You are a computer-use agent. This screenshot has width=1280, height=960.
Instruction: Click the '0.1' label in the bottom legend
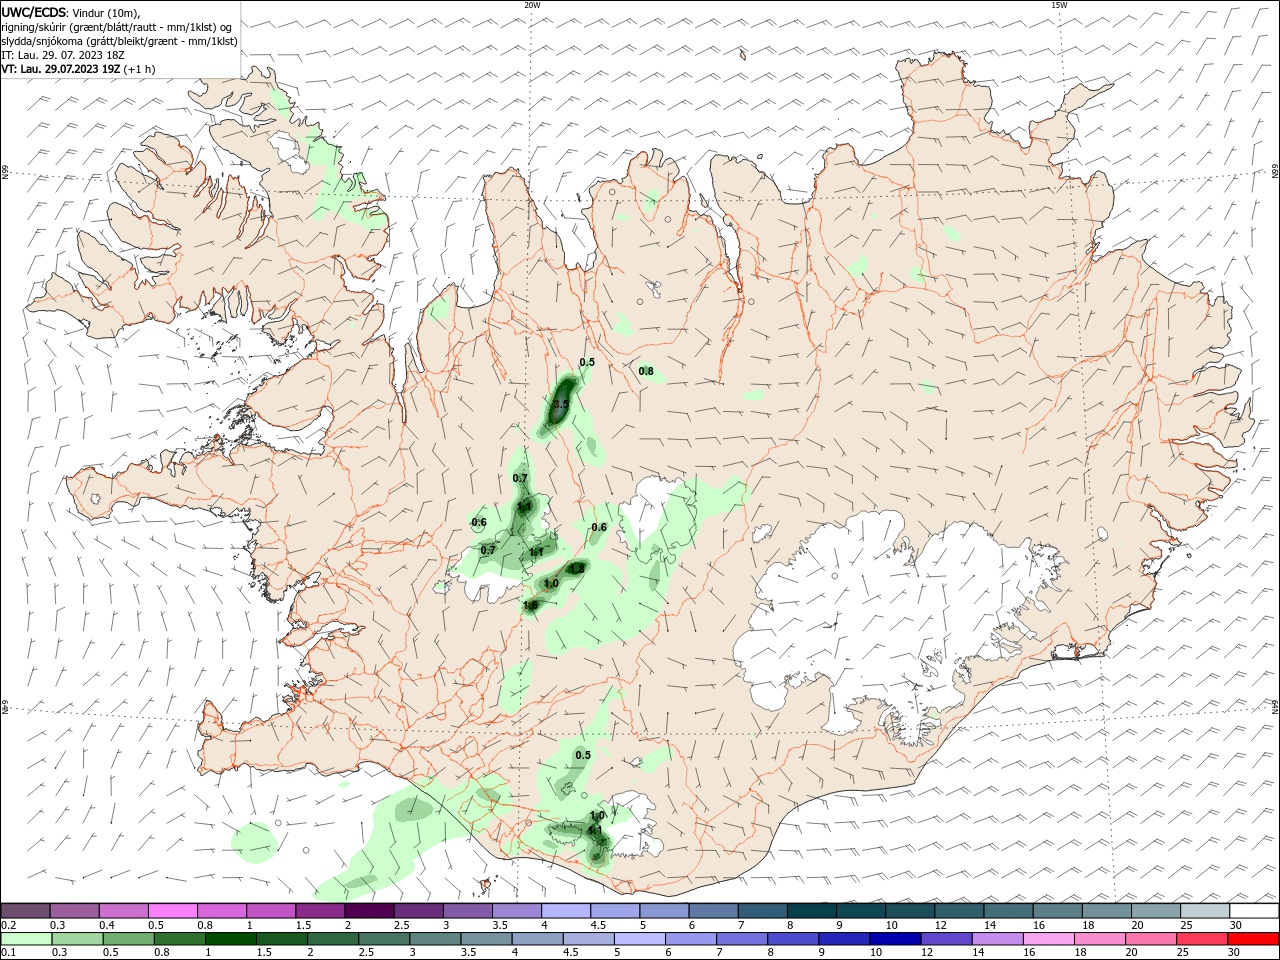pos(8,953)
